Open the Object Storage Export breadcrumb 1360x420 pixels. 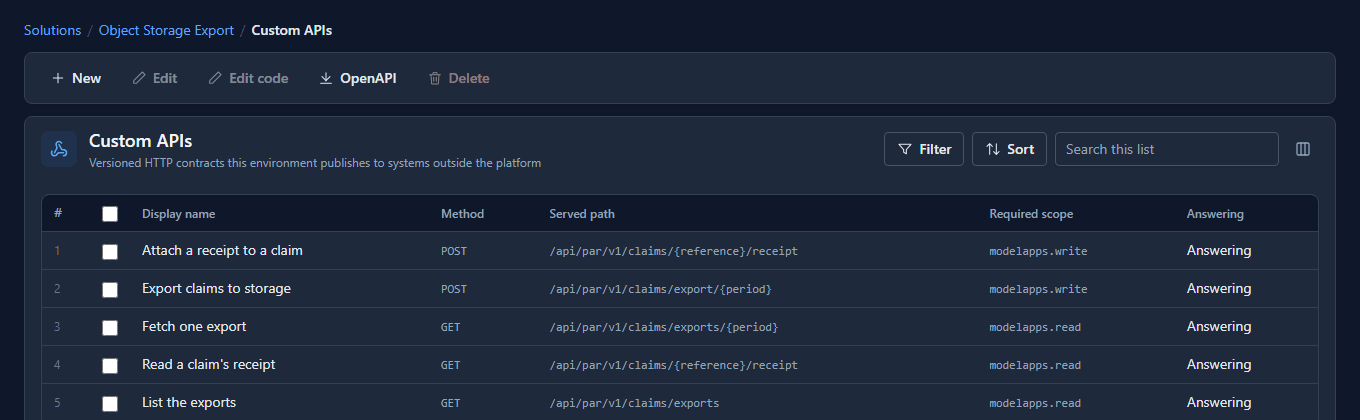tap(166, 30)
